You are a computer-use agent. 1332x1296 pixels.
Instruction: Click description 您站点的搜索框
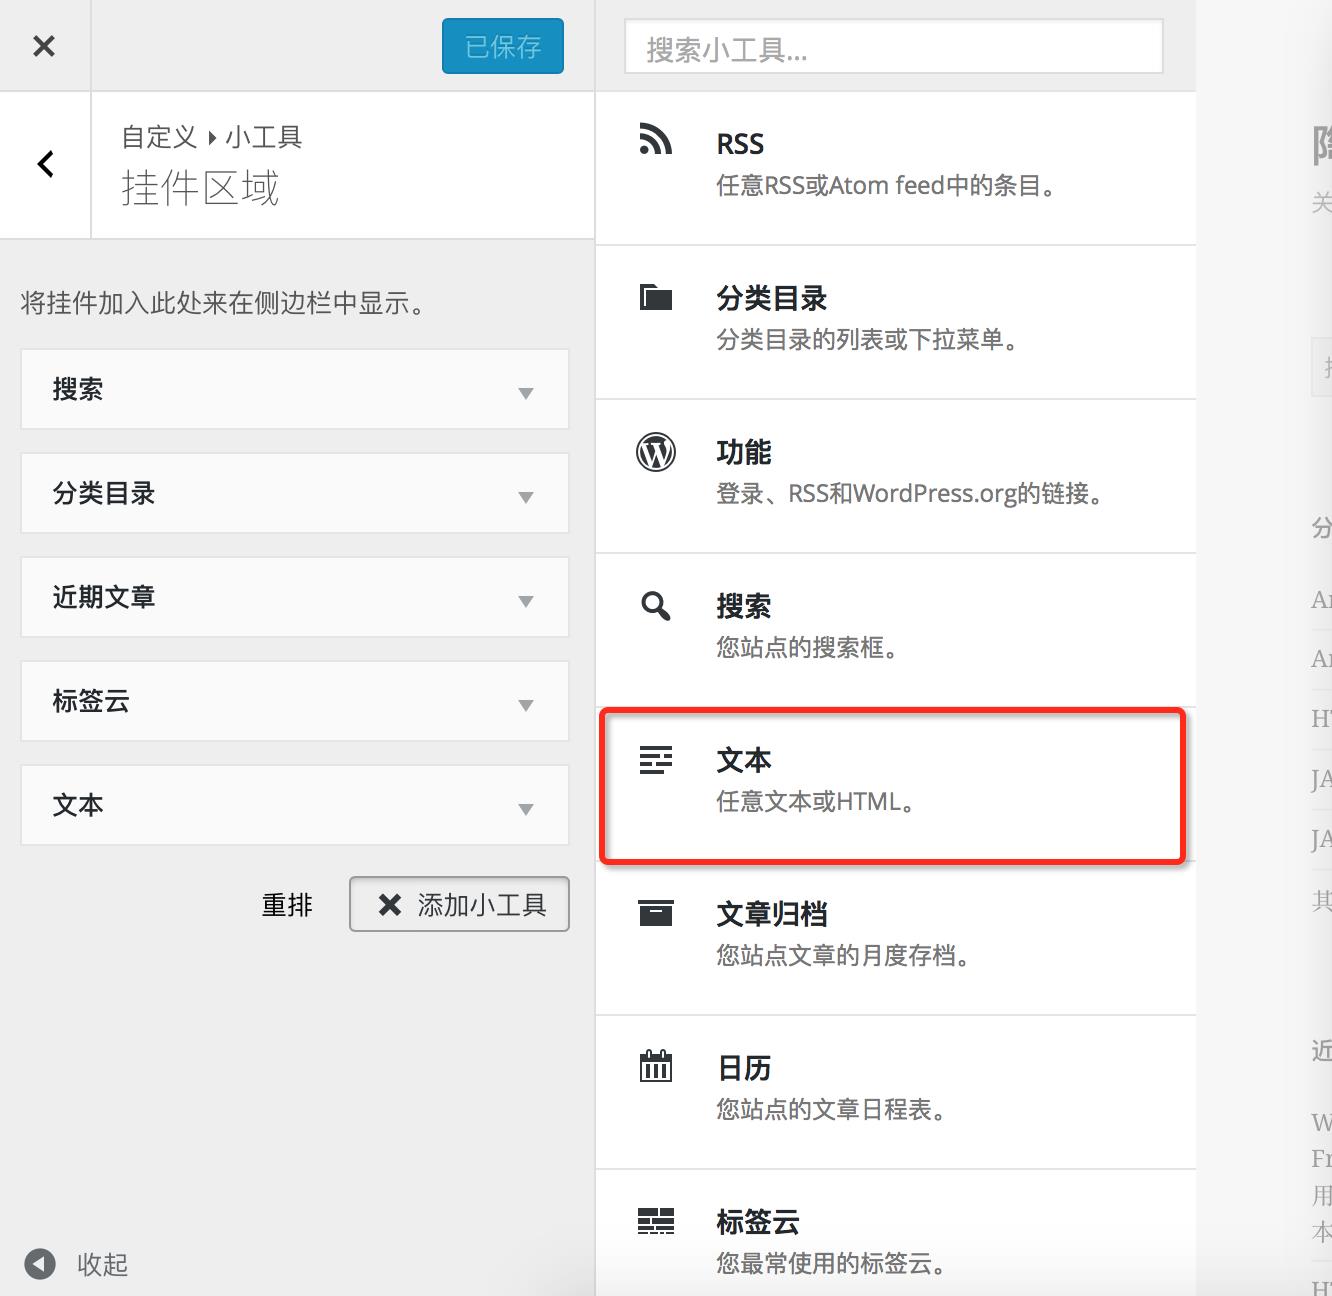808,648
